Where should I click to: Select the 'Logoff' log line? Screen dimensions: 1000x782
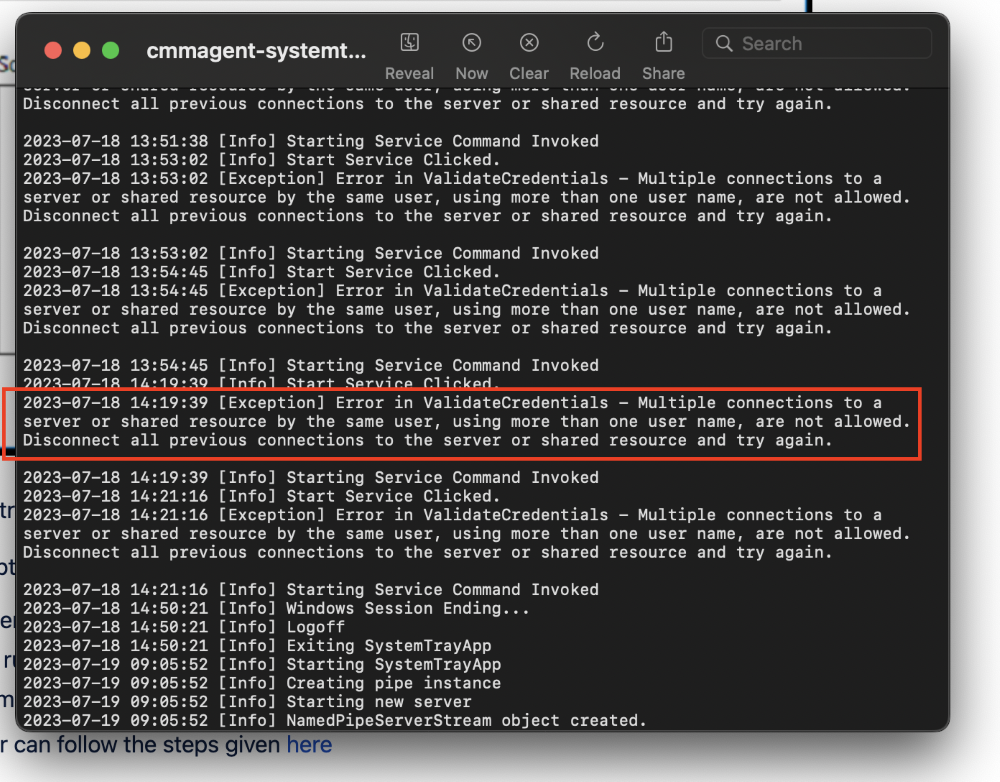(184, 627)
